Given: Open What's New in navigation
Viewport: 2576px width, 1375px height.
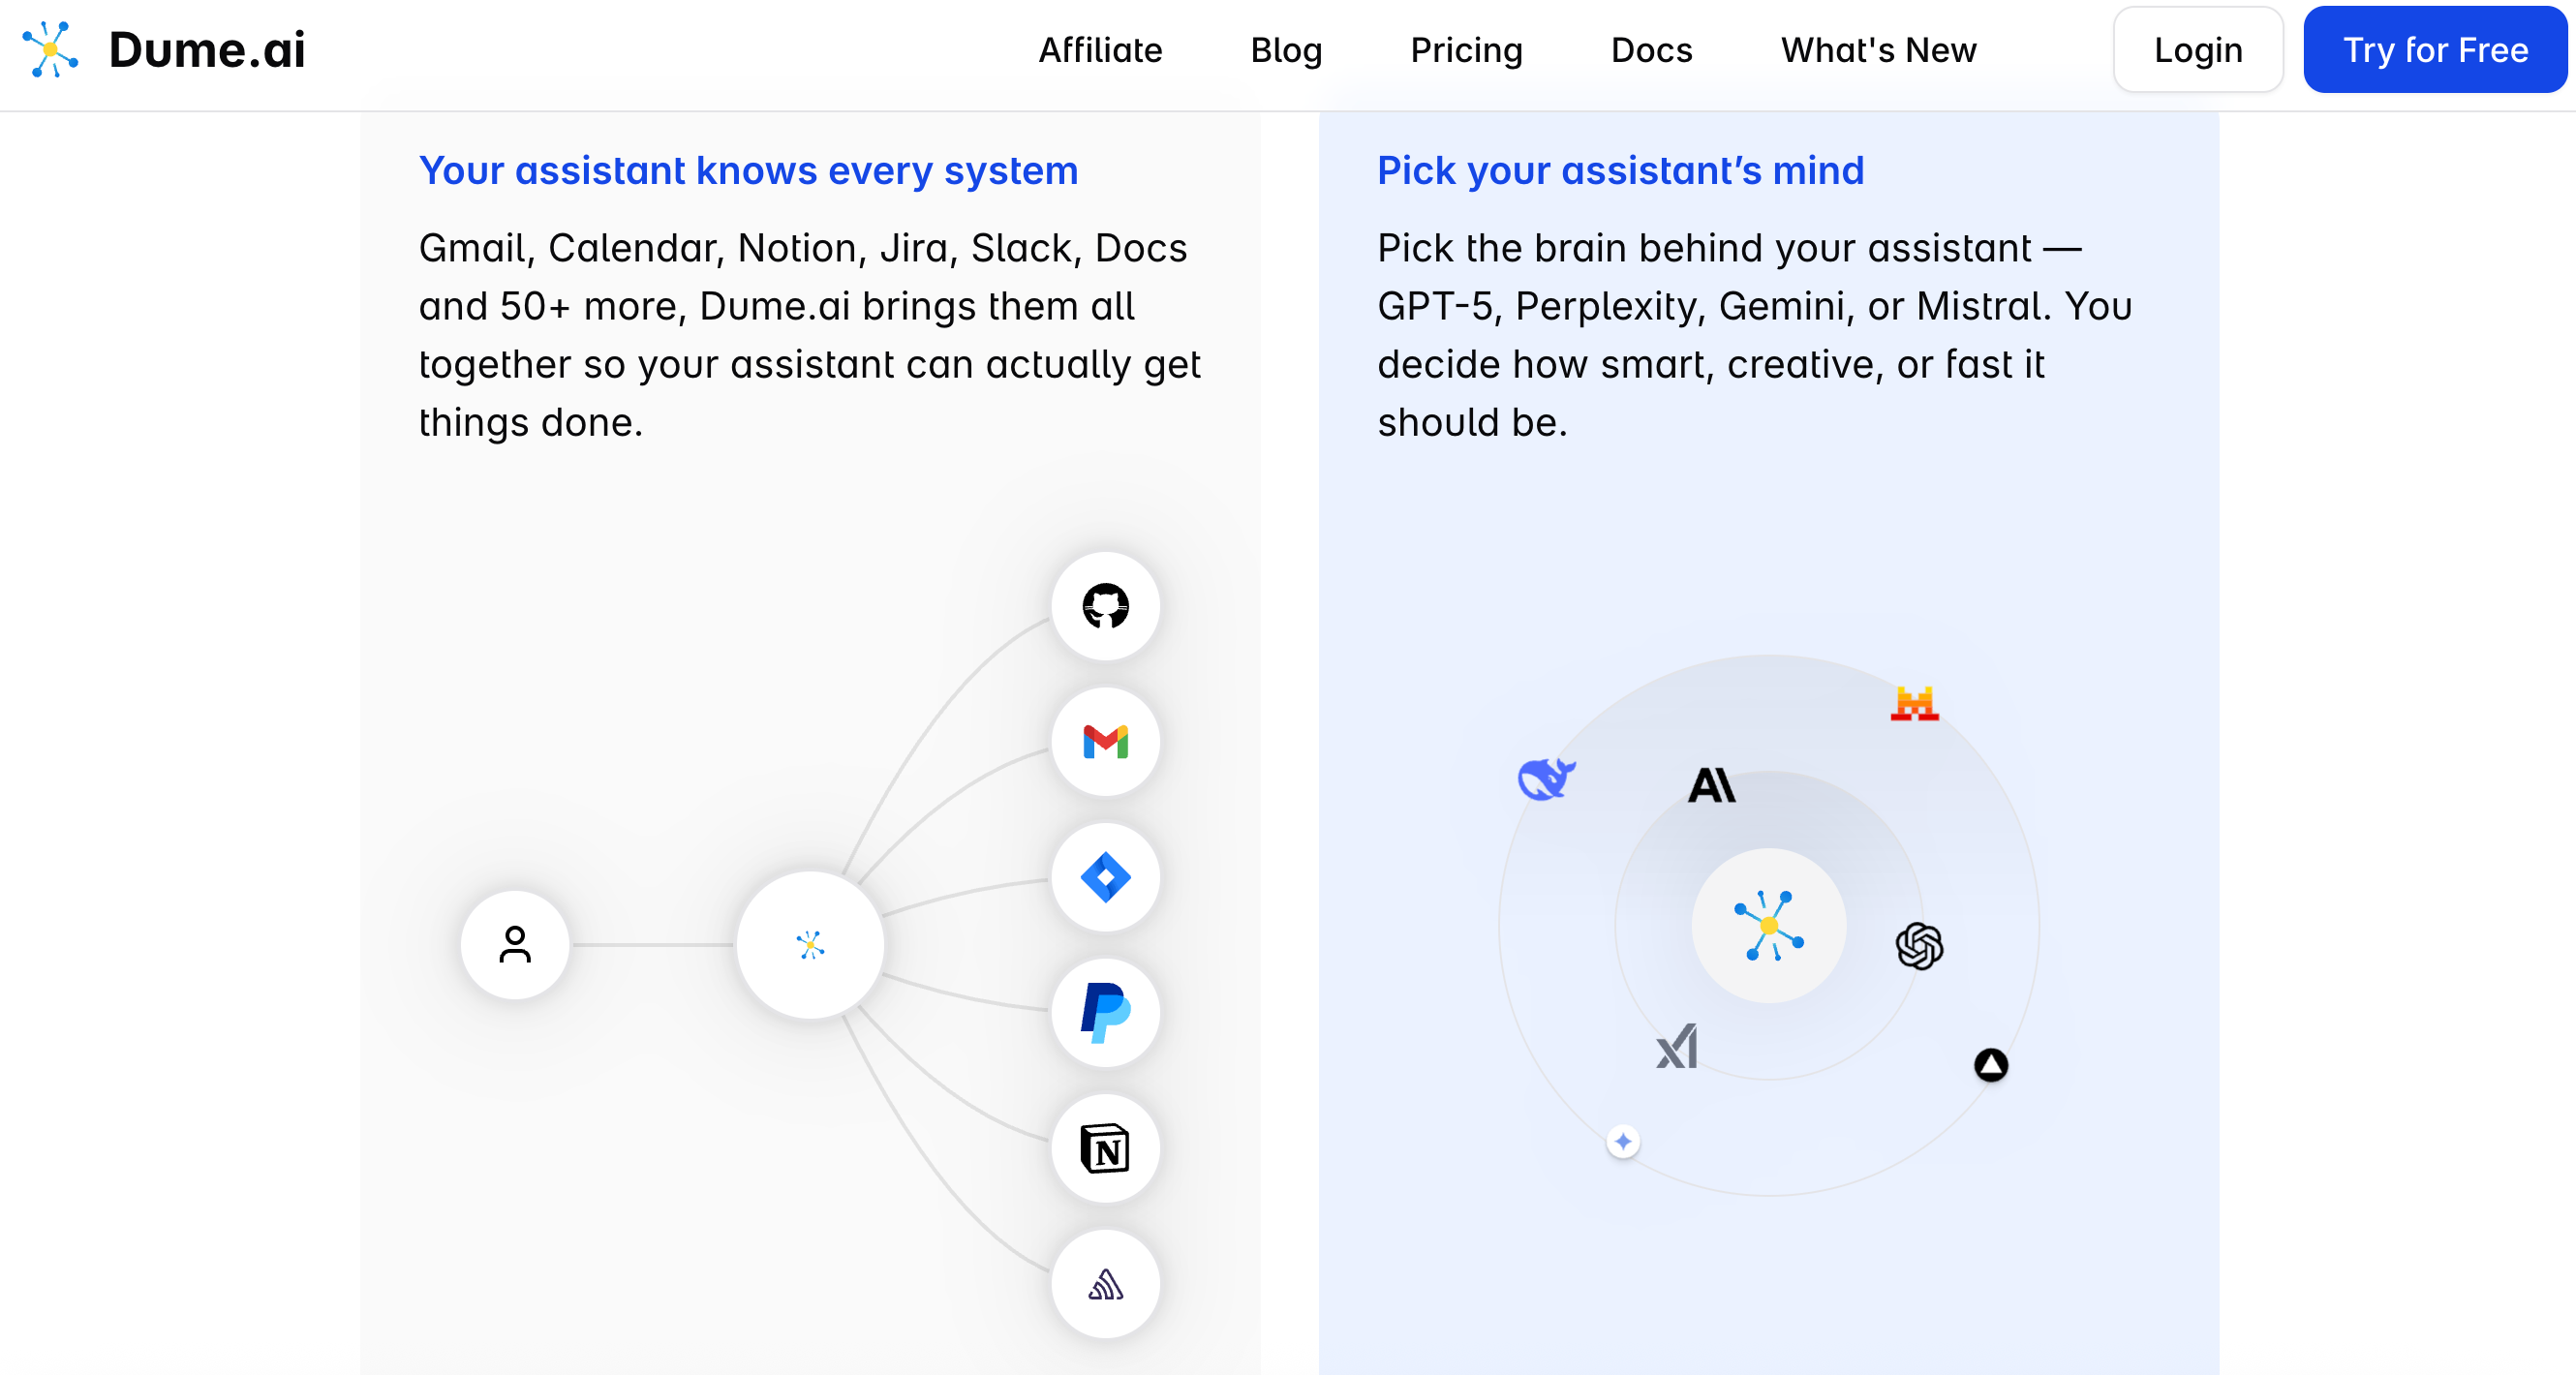Looking at the screenshot, I should [1878, 50].
